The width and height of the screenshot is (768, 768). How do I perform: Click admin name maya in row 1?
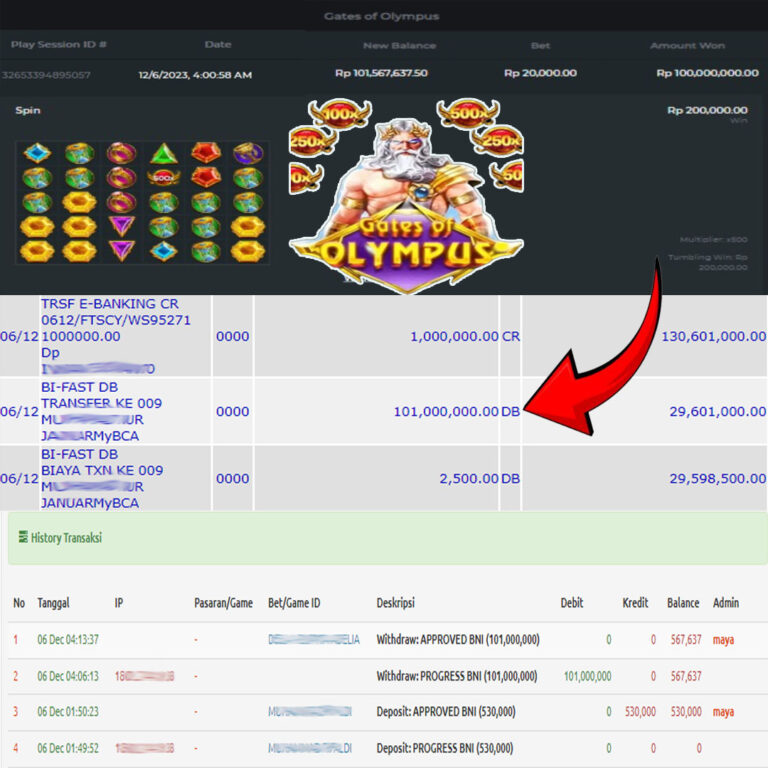coord(723,639)
